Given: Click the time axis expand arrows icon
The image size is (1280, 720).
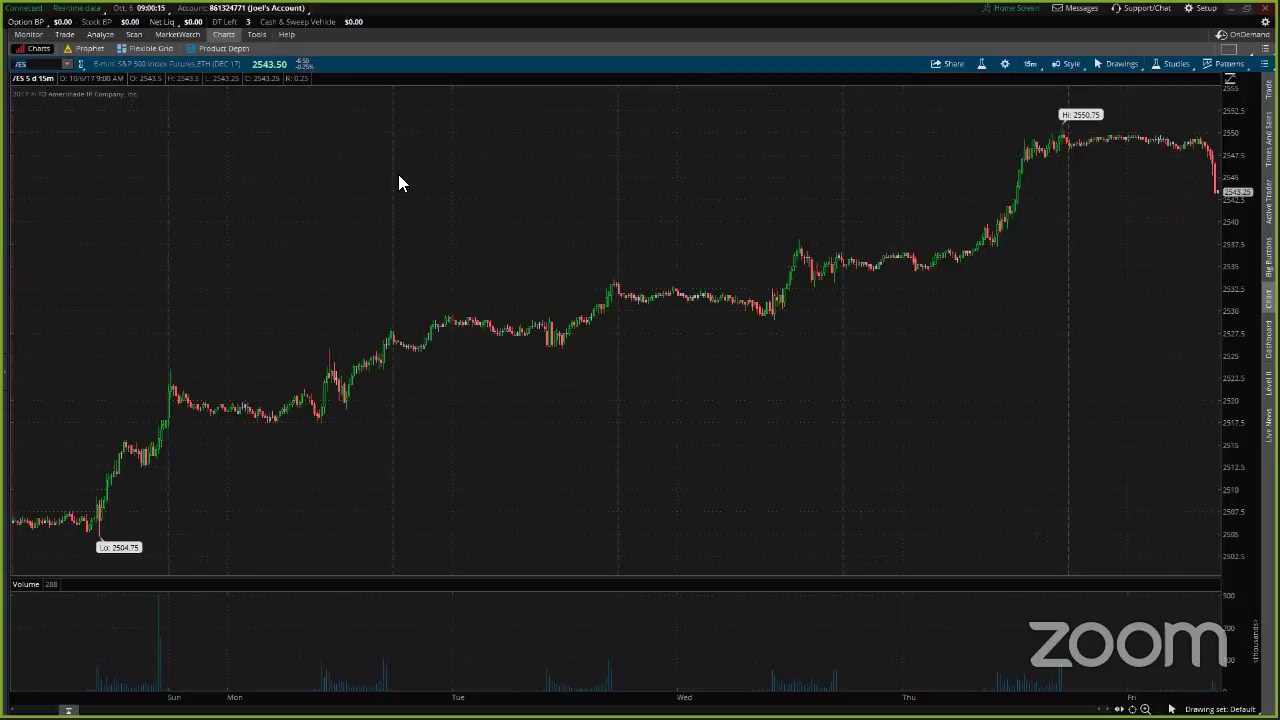Looking at the screenshot, I should pyautogui.click(x=1118, y=709).
